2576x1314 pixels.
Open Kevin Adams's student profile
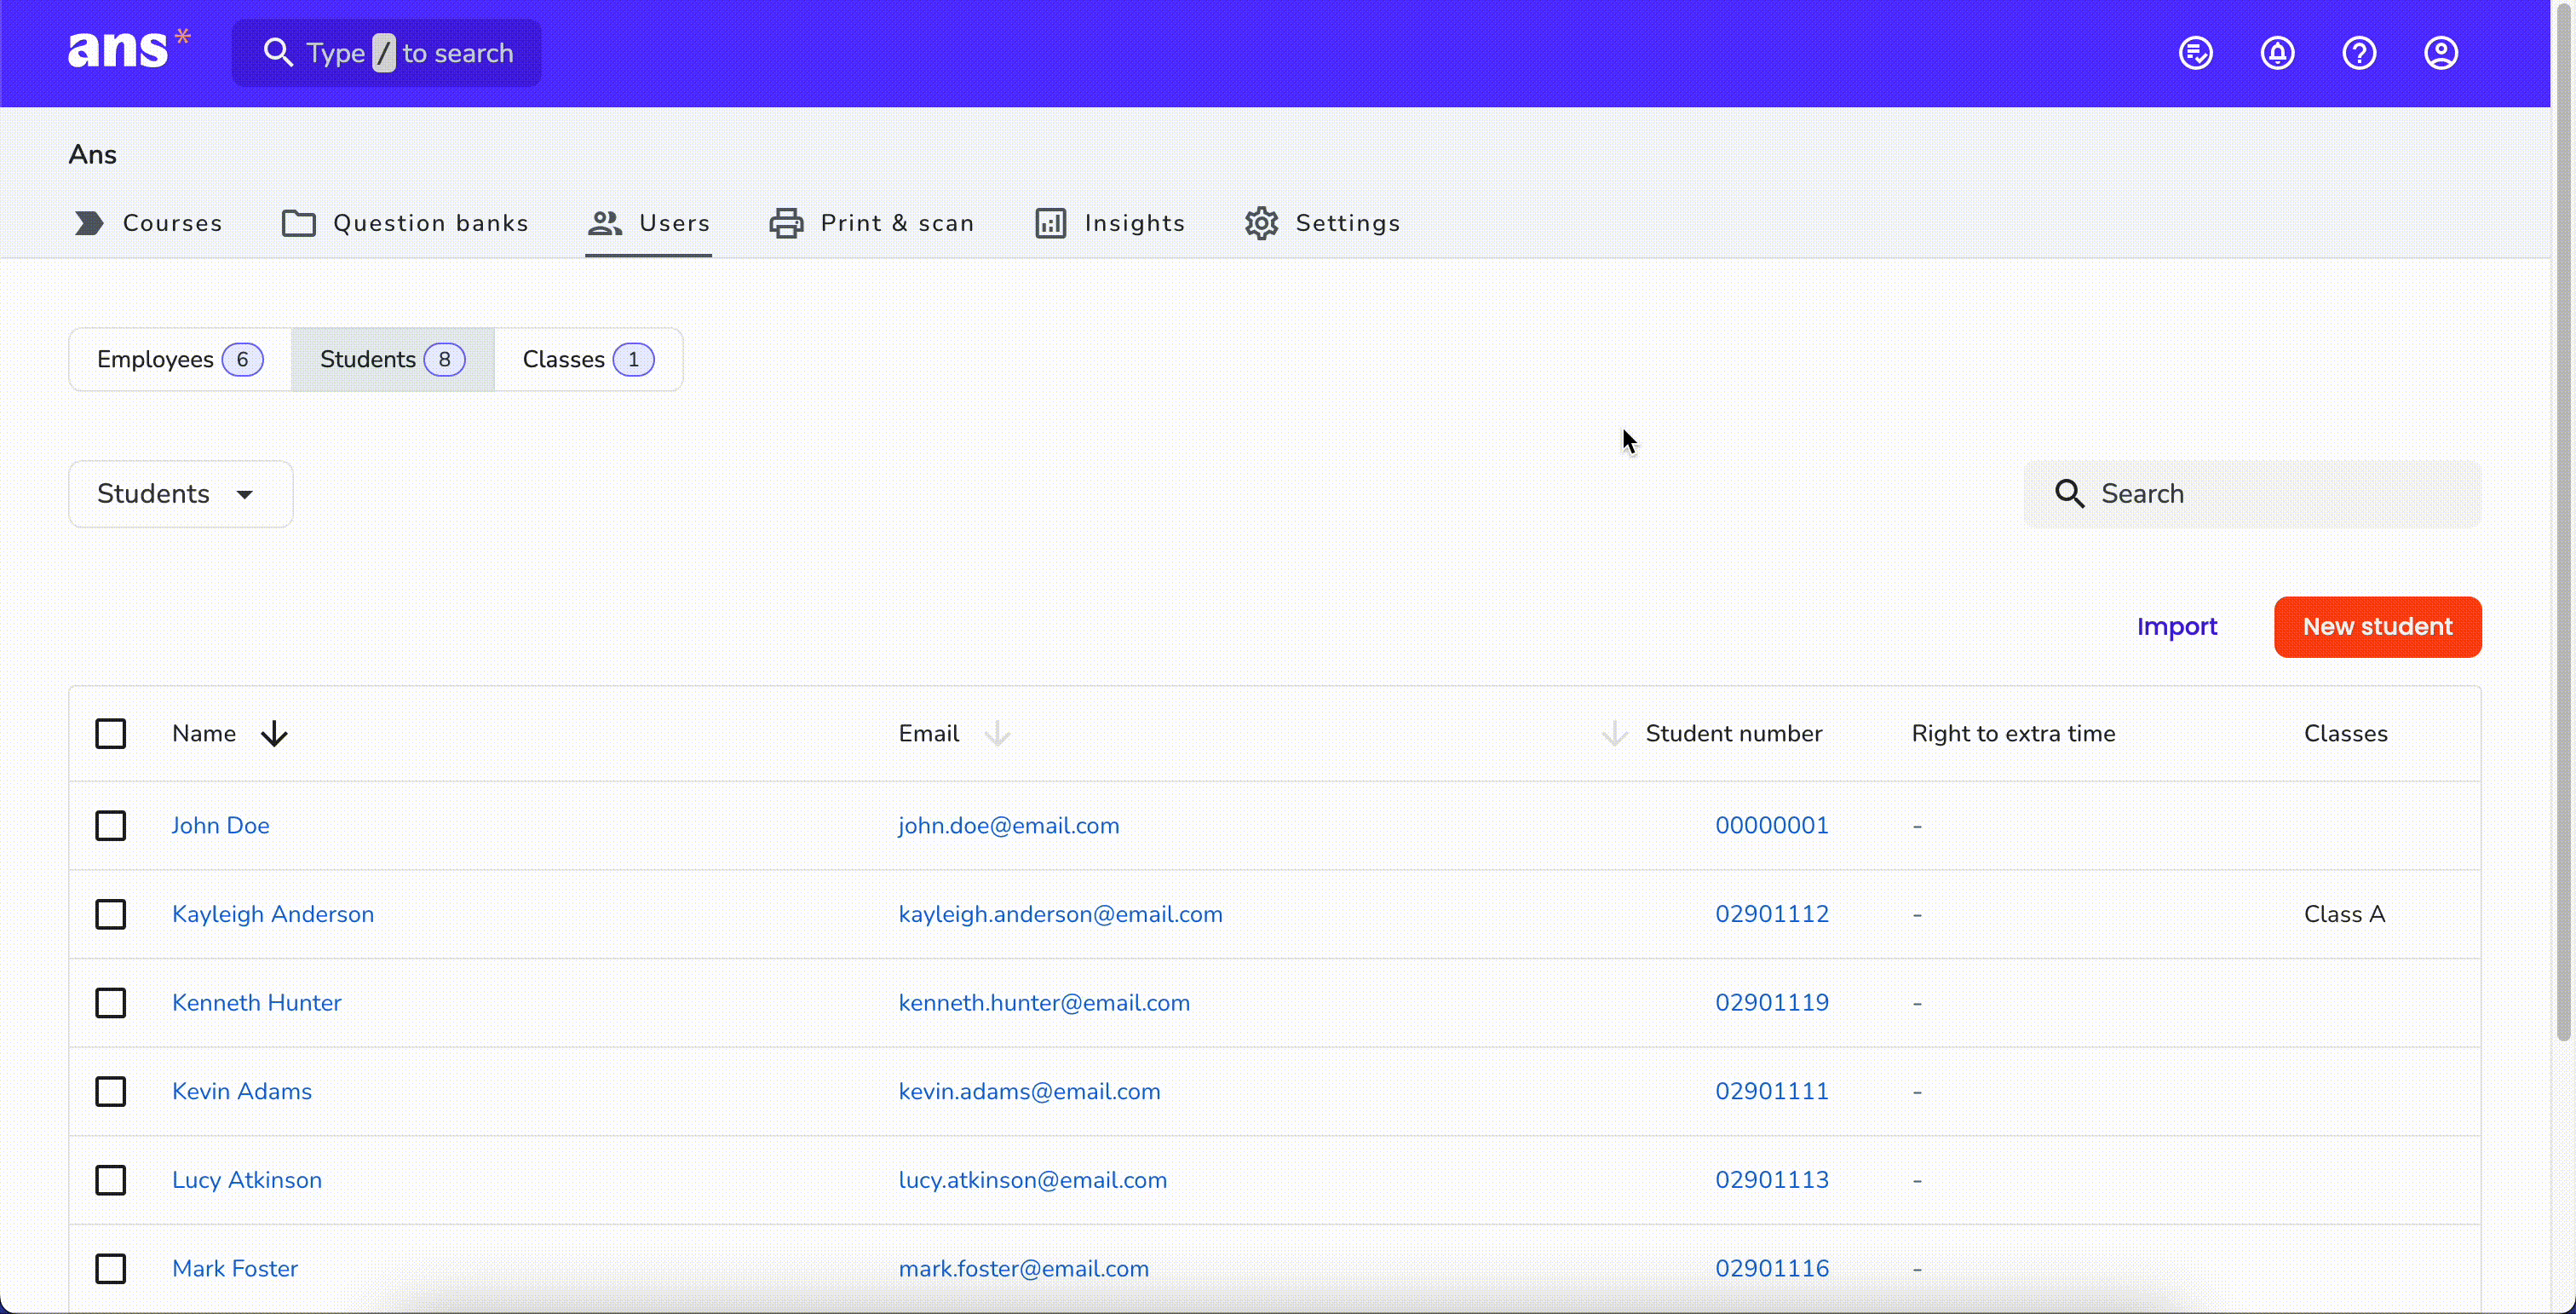[x=242, y=1091]
